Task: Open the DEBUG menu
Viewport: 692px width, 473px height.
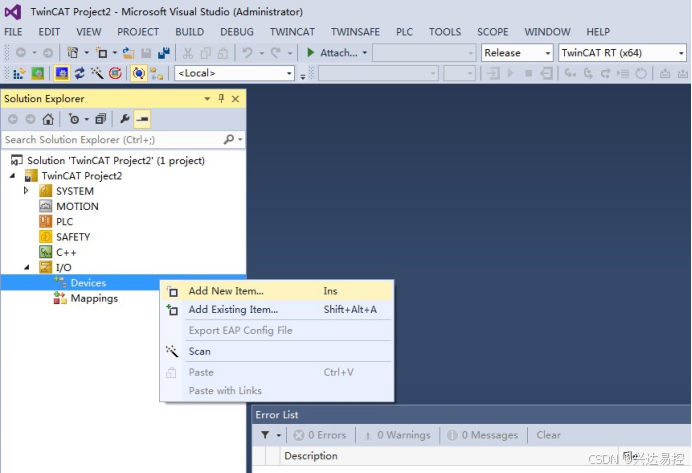Action: pos(237,32)
